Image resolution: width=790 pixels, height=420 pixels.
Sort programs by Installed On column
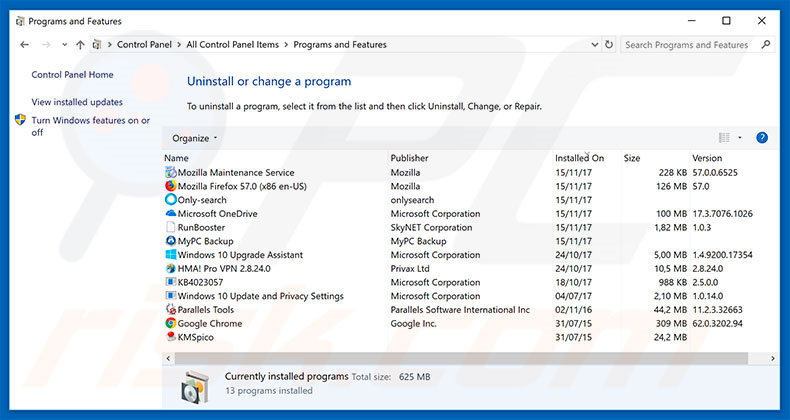[580, 158]
